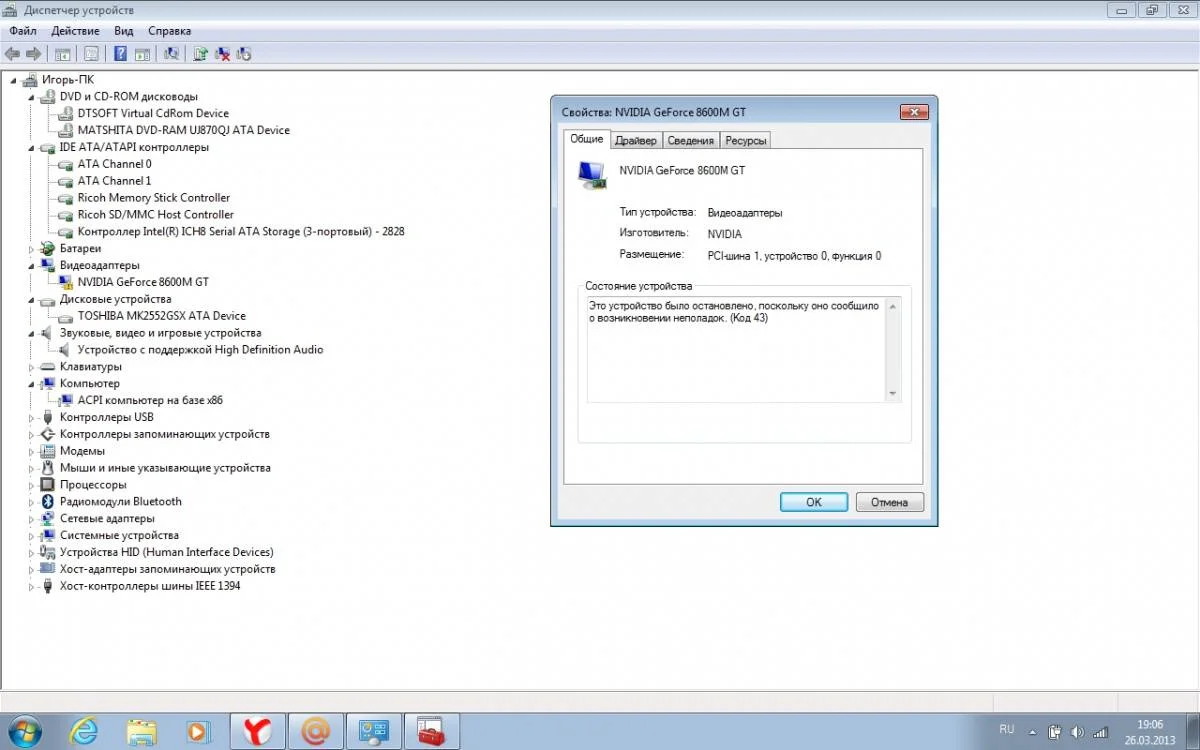Click the update driver software toolbar icon

pyautogui.click(x=200, y=54)
